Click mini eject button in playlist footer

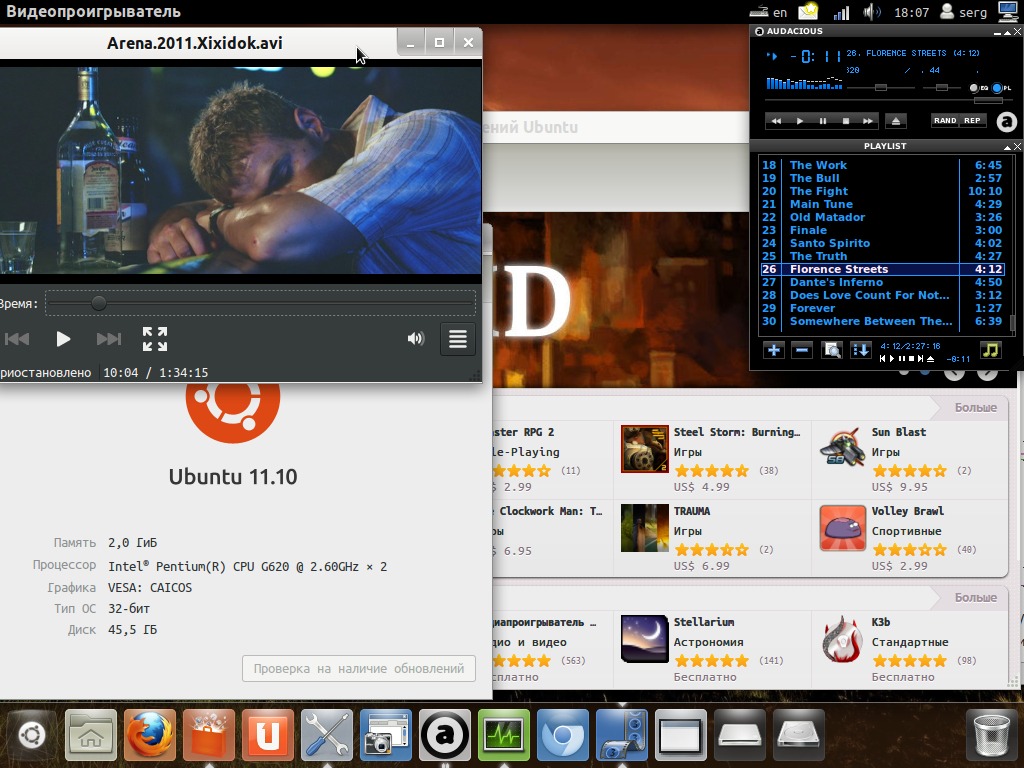(931, 359)
